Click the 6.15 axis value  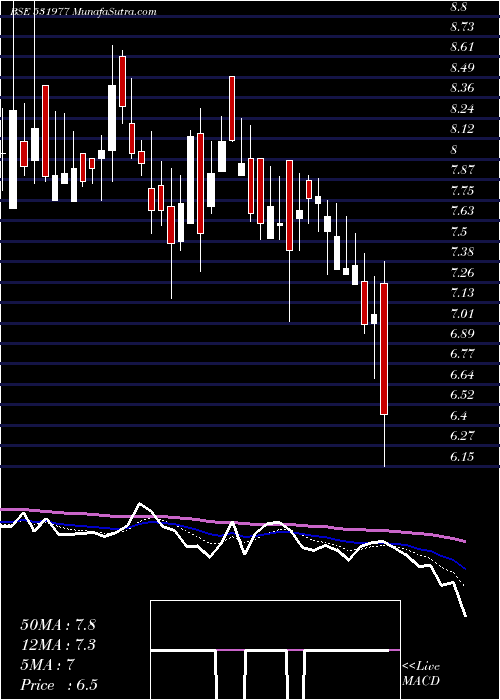[x=462, y=456]
